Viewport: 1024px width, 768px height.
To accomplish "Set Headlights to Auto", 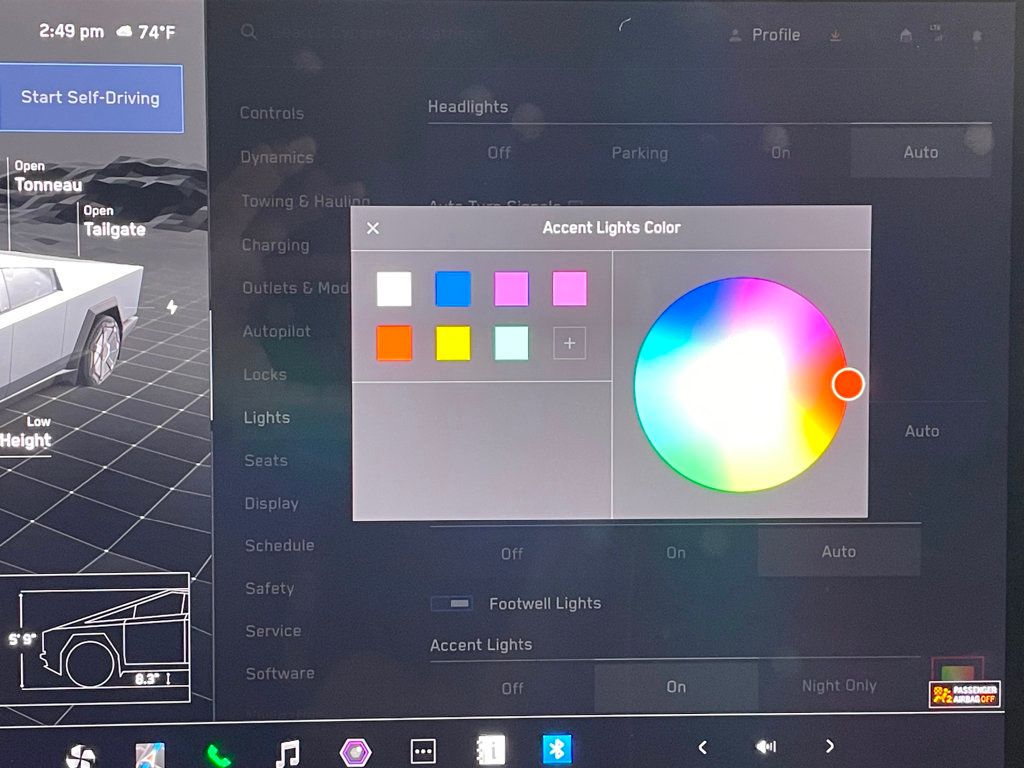I will tap(921, 152).
